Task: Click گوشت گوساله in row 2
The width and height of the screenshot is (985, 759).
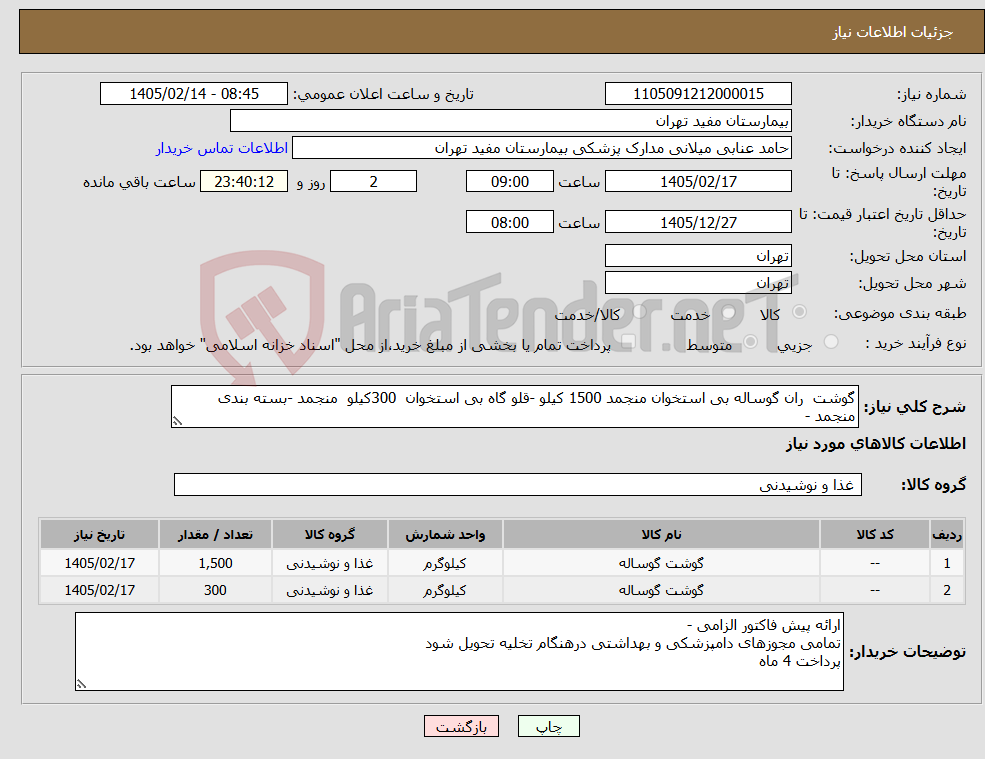Action: (x=661, y=590)
